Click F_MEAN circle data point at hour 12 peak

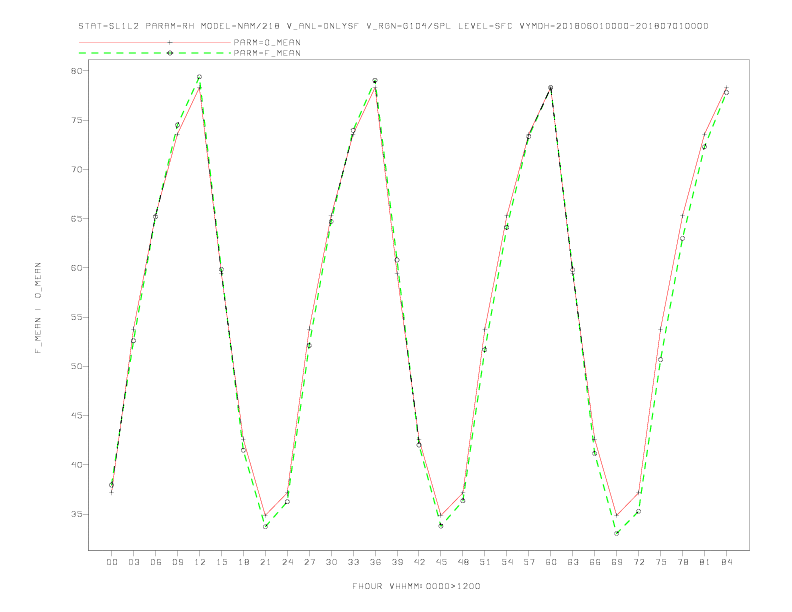coord(200,77)
